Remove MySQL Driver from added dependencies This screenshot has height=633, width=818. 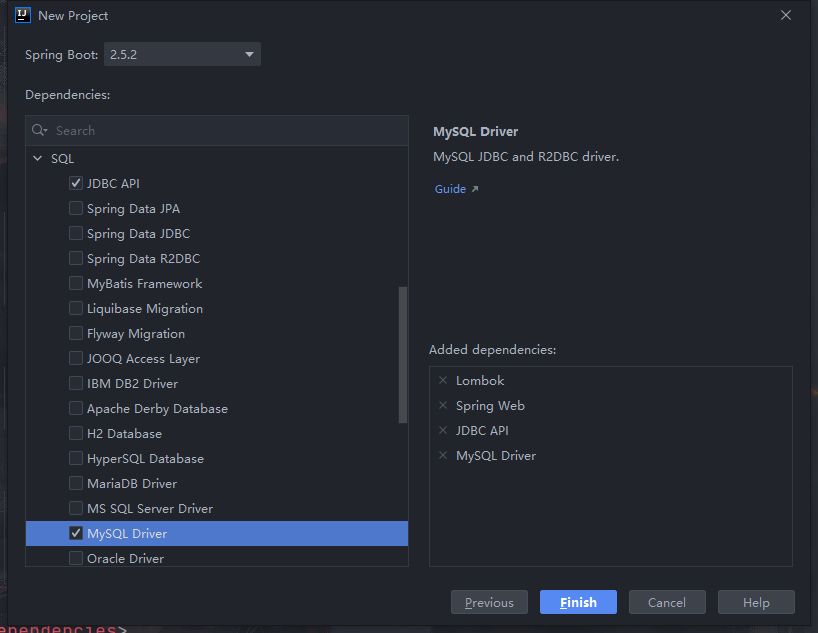pos(443,456)
